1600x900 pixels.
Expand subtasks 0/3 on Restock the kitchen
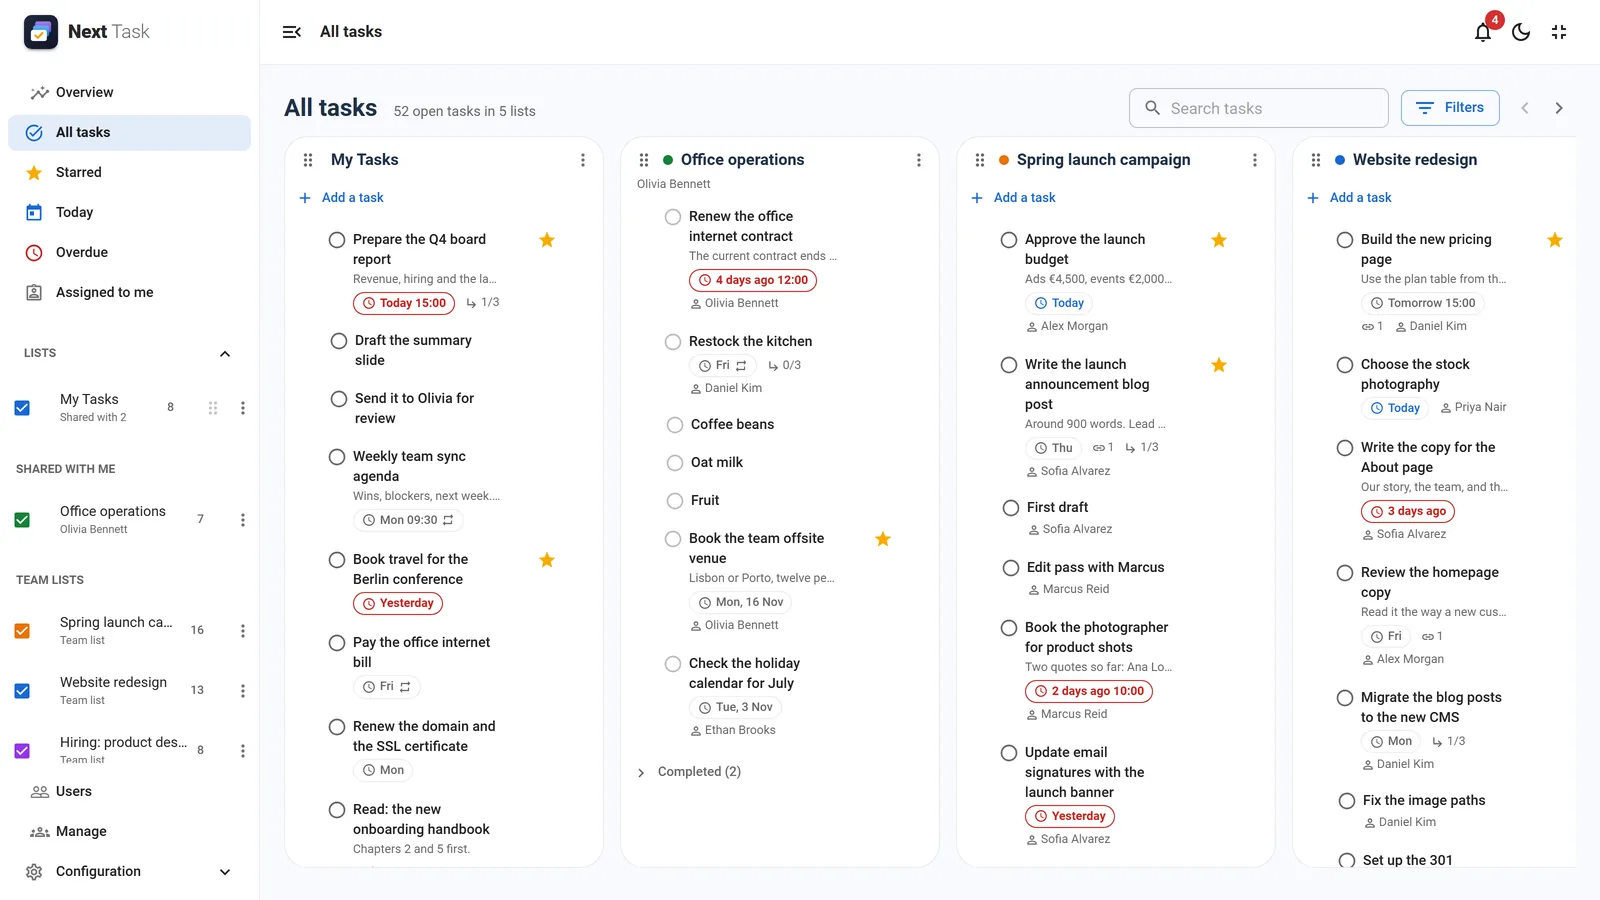785,366
